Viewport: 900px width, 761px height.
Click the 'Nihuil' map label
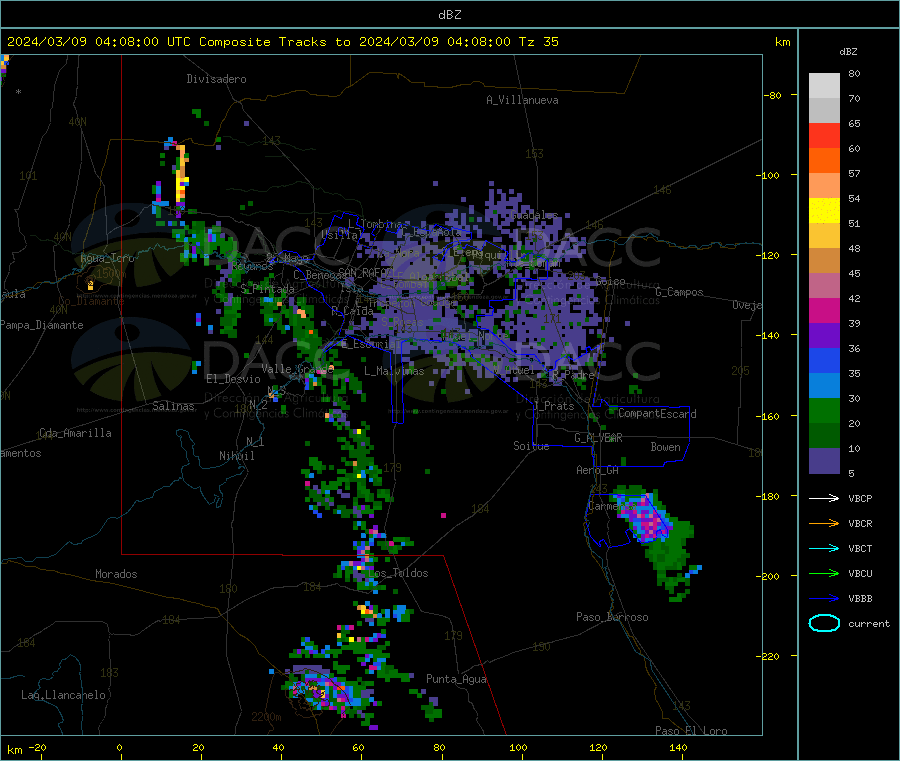[236, 456]
